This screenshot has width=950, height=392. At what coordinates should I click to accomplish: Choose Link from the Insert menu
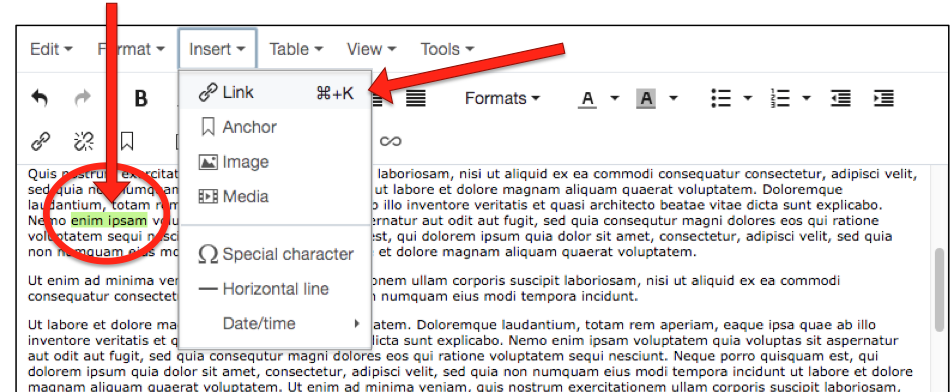pos(276,93)
